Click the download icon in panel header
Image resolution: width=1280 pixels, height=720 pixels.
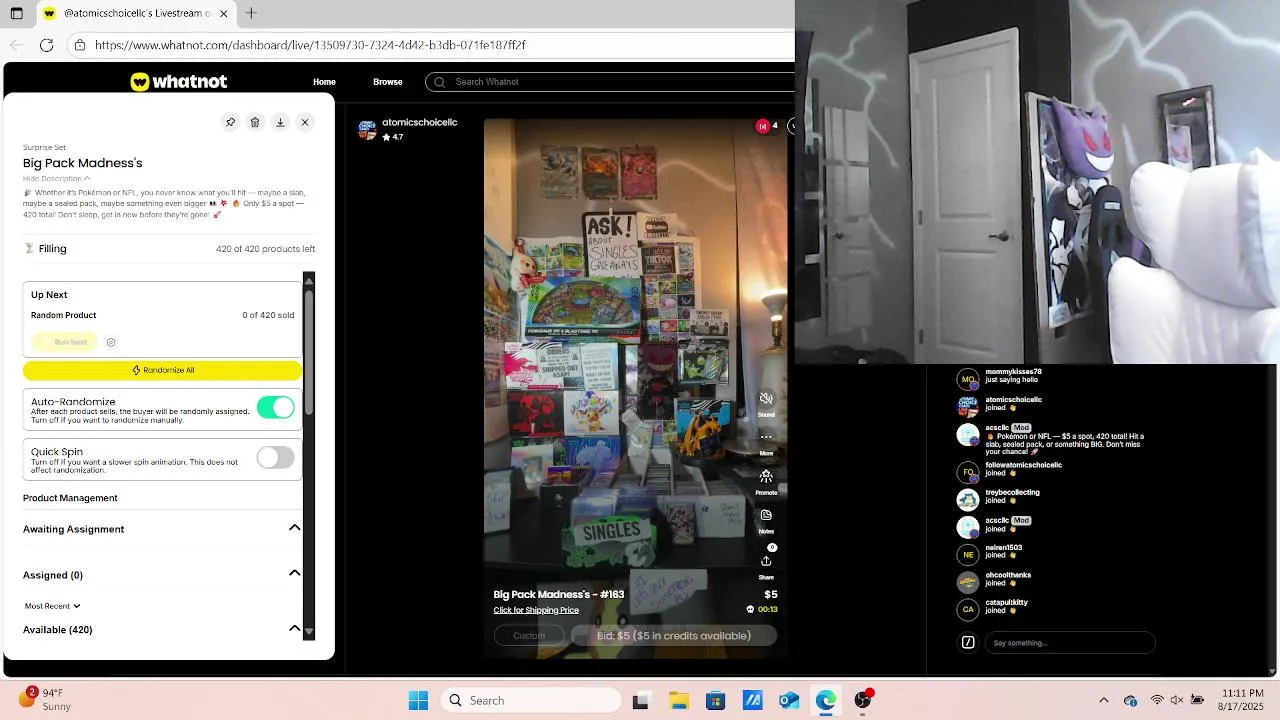click(280, 122)
